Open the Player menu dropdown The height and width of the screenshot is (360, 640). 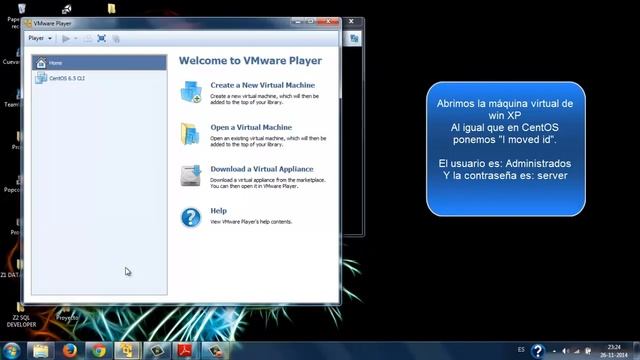point(40,38)
